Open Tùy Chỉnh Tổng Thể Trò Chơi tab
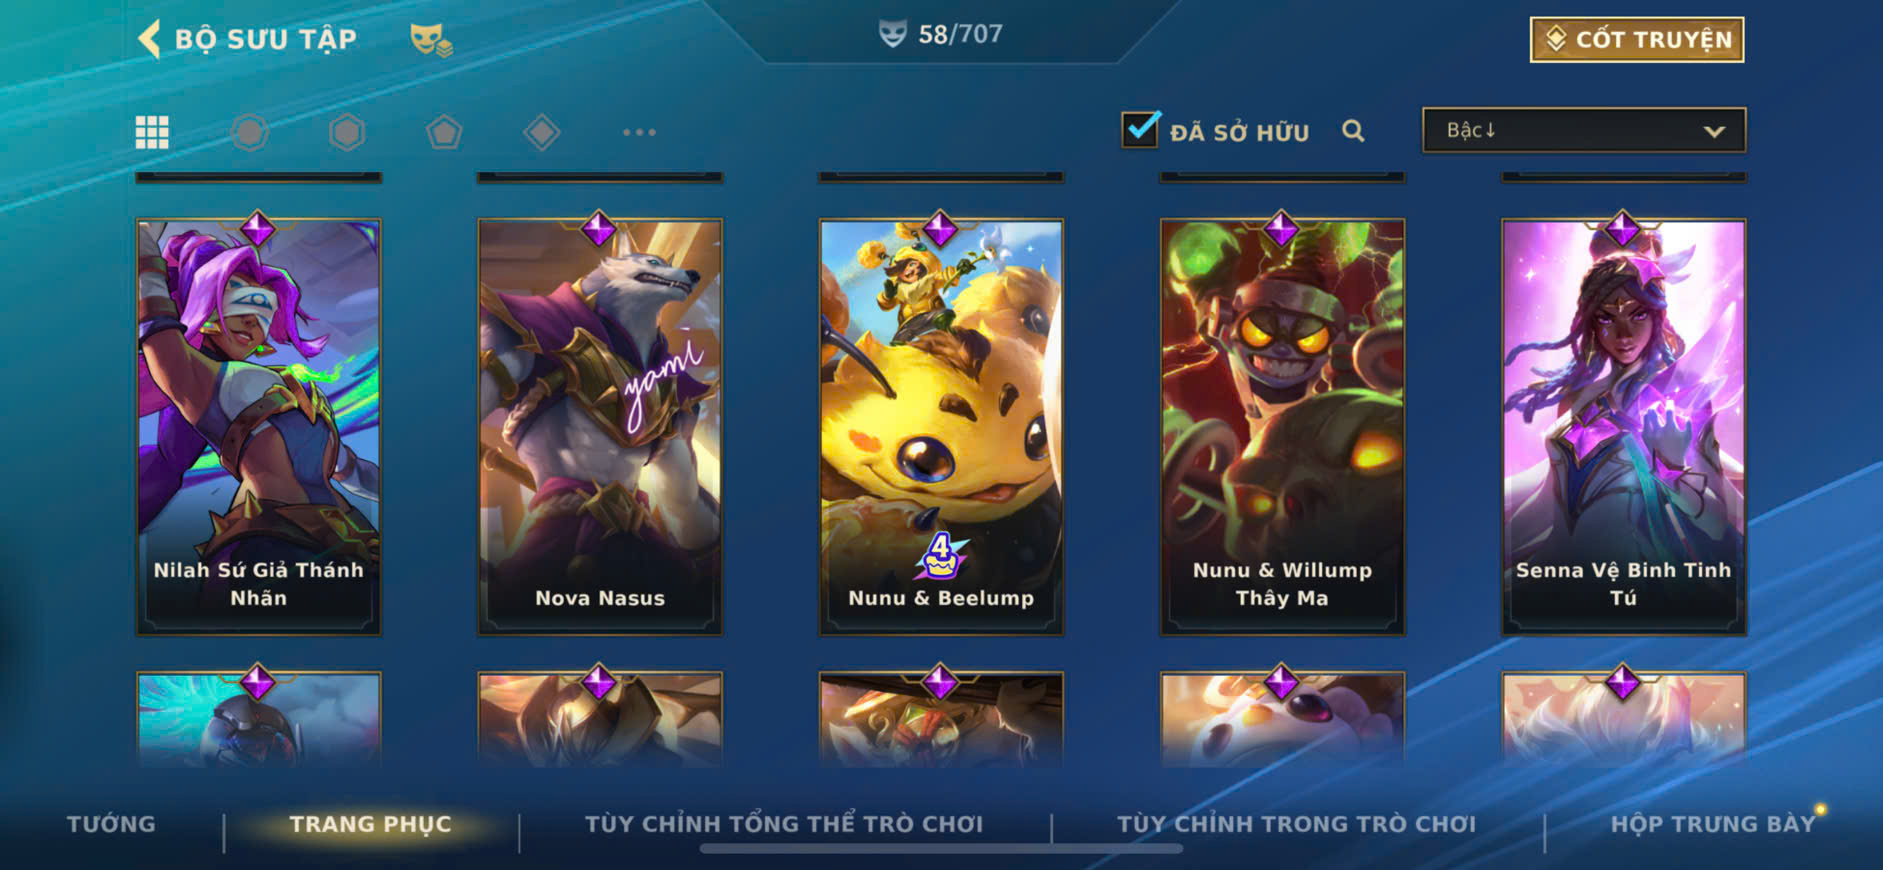 [784, 824]
